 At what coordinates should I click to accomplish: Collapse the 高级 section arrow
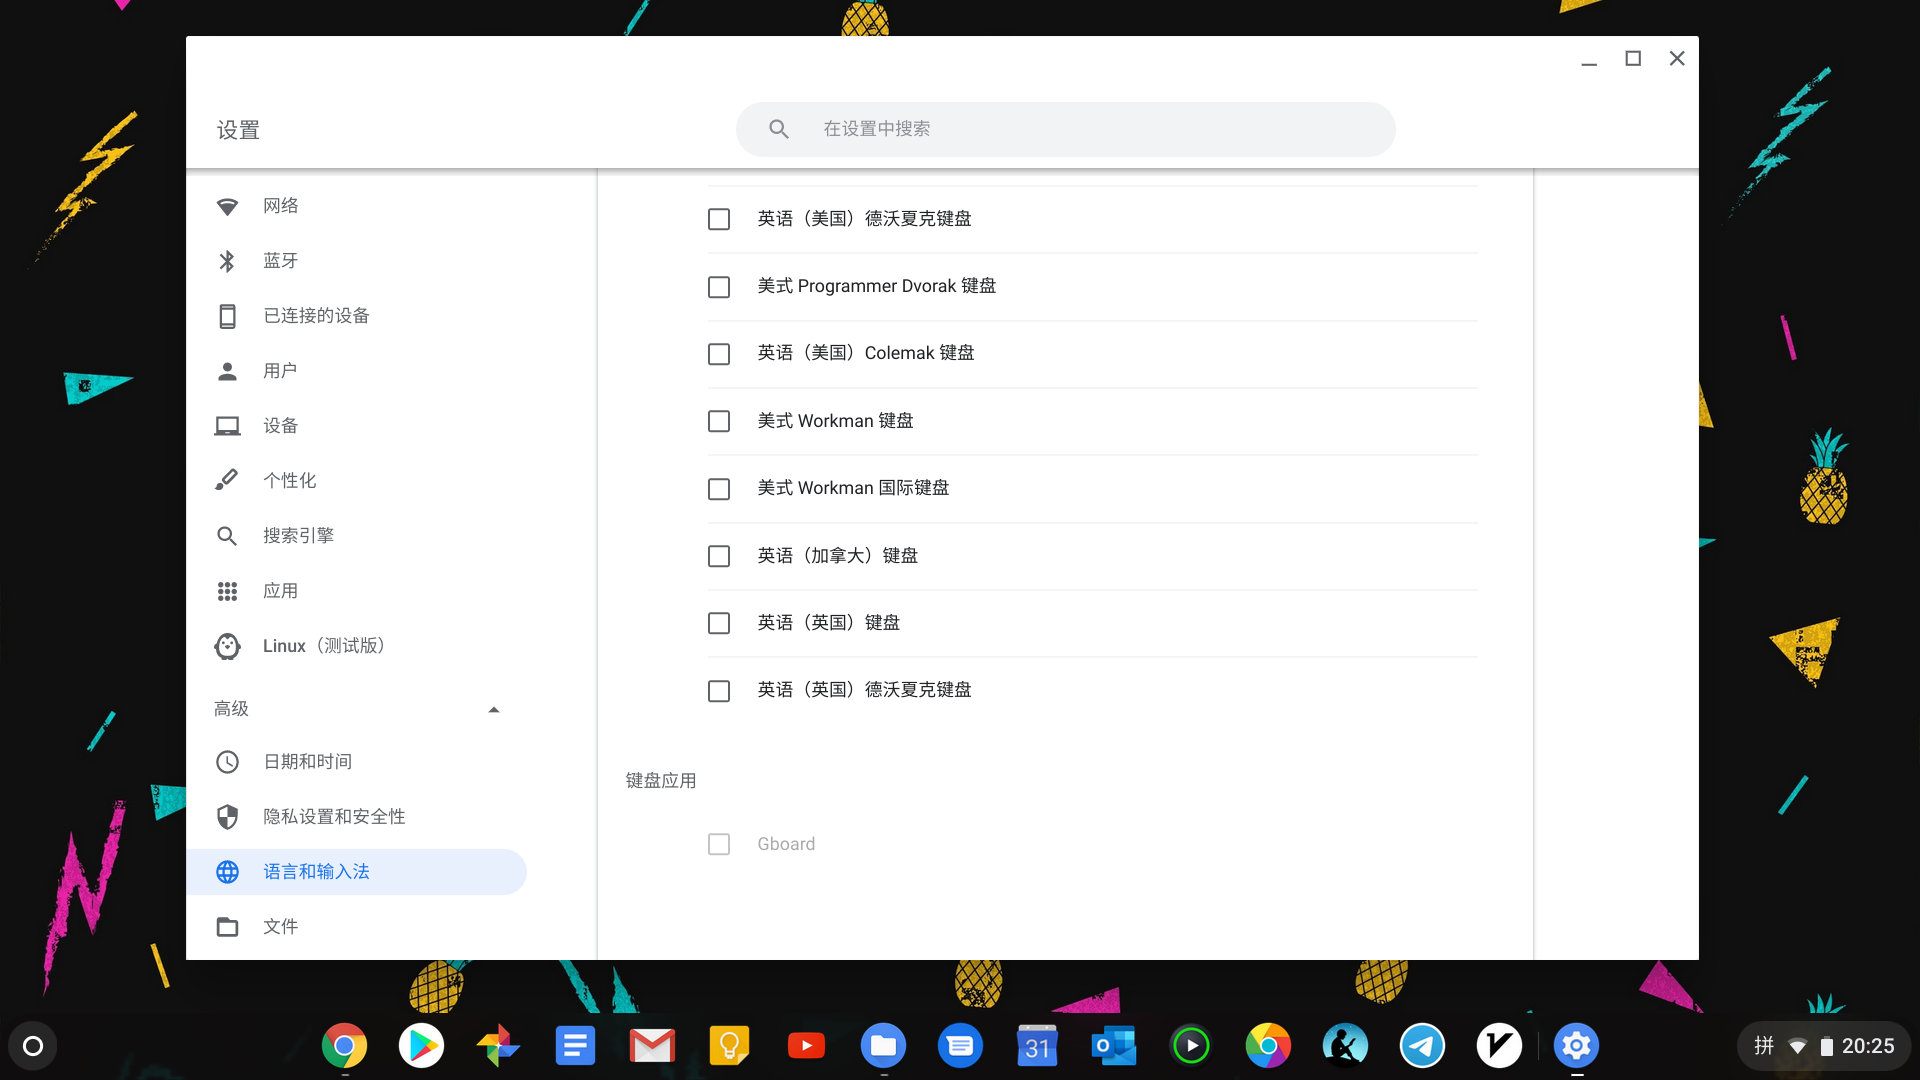[x=493, y=709]
